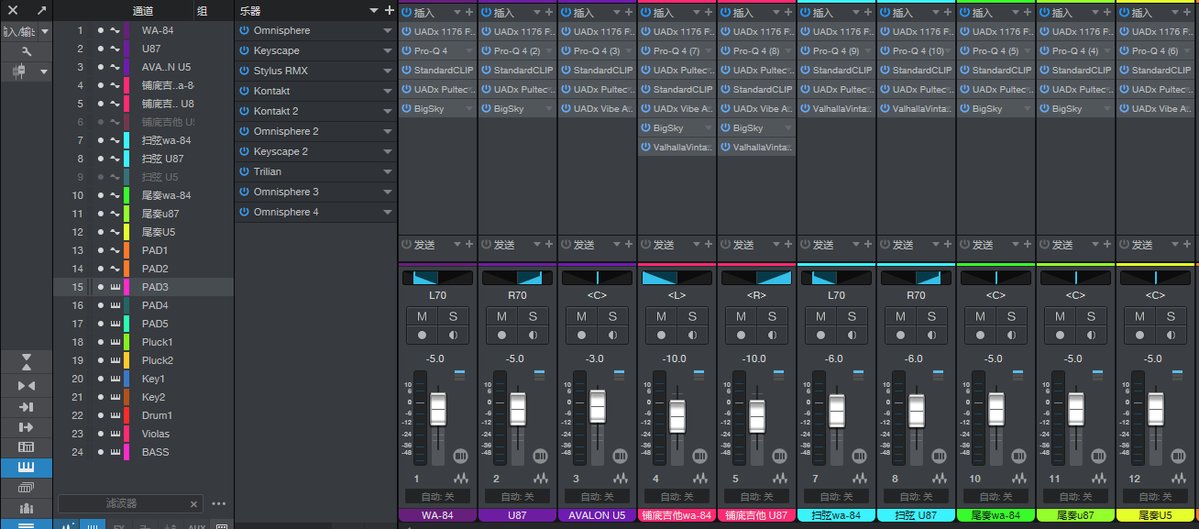
Task: Expand the Omnisphere instrument menu arrow
Action: (388, 31)
